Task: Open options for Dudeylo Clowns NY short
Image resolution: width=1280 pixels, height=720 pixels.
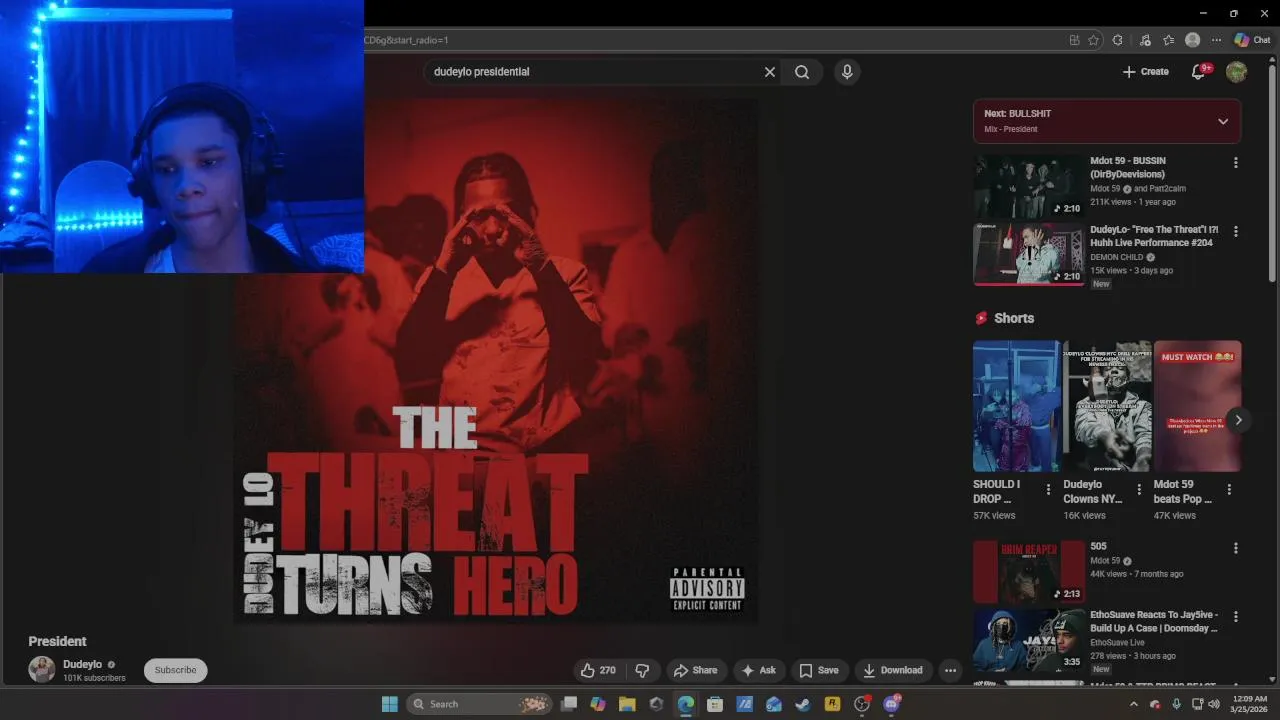Action: [x=1138, y=489]
